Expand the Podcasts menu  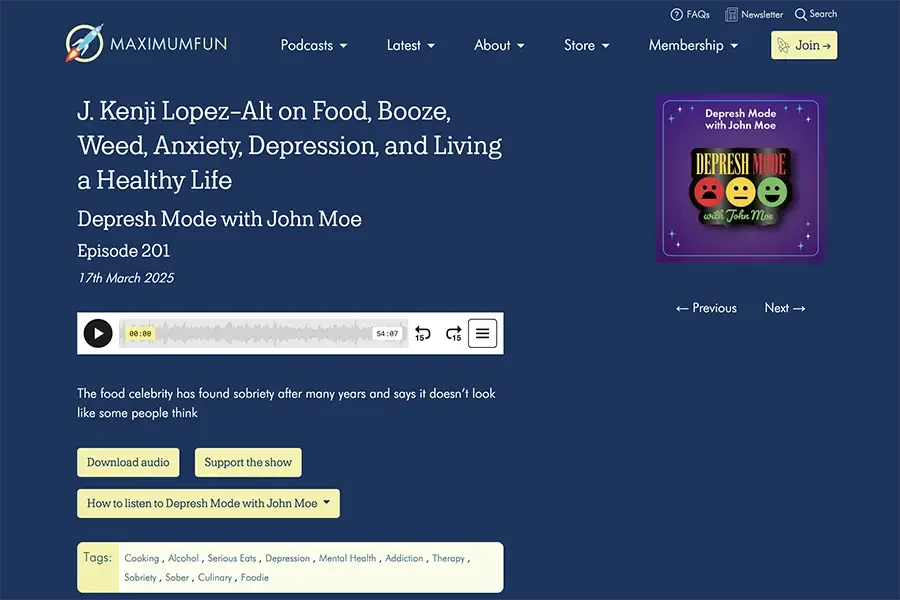313,45
